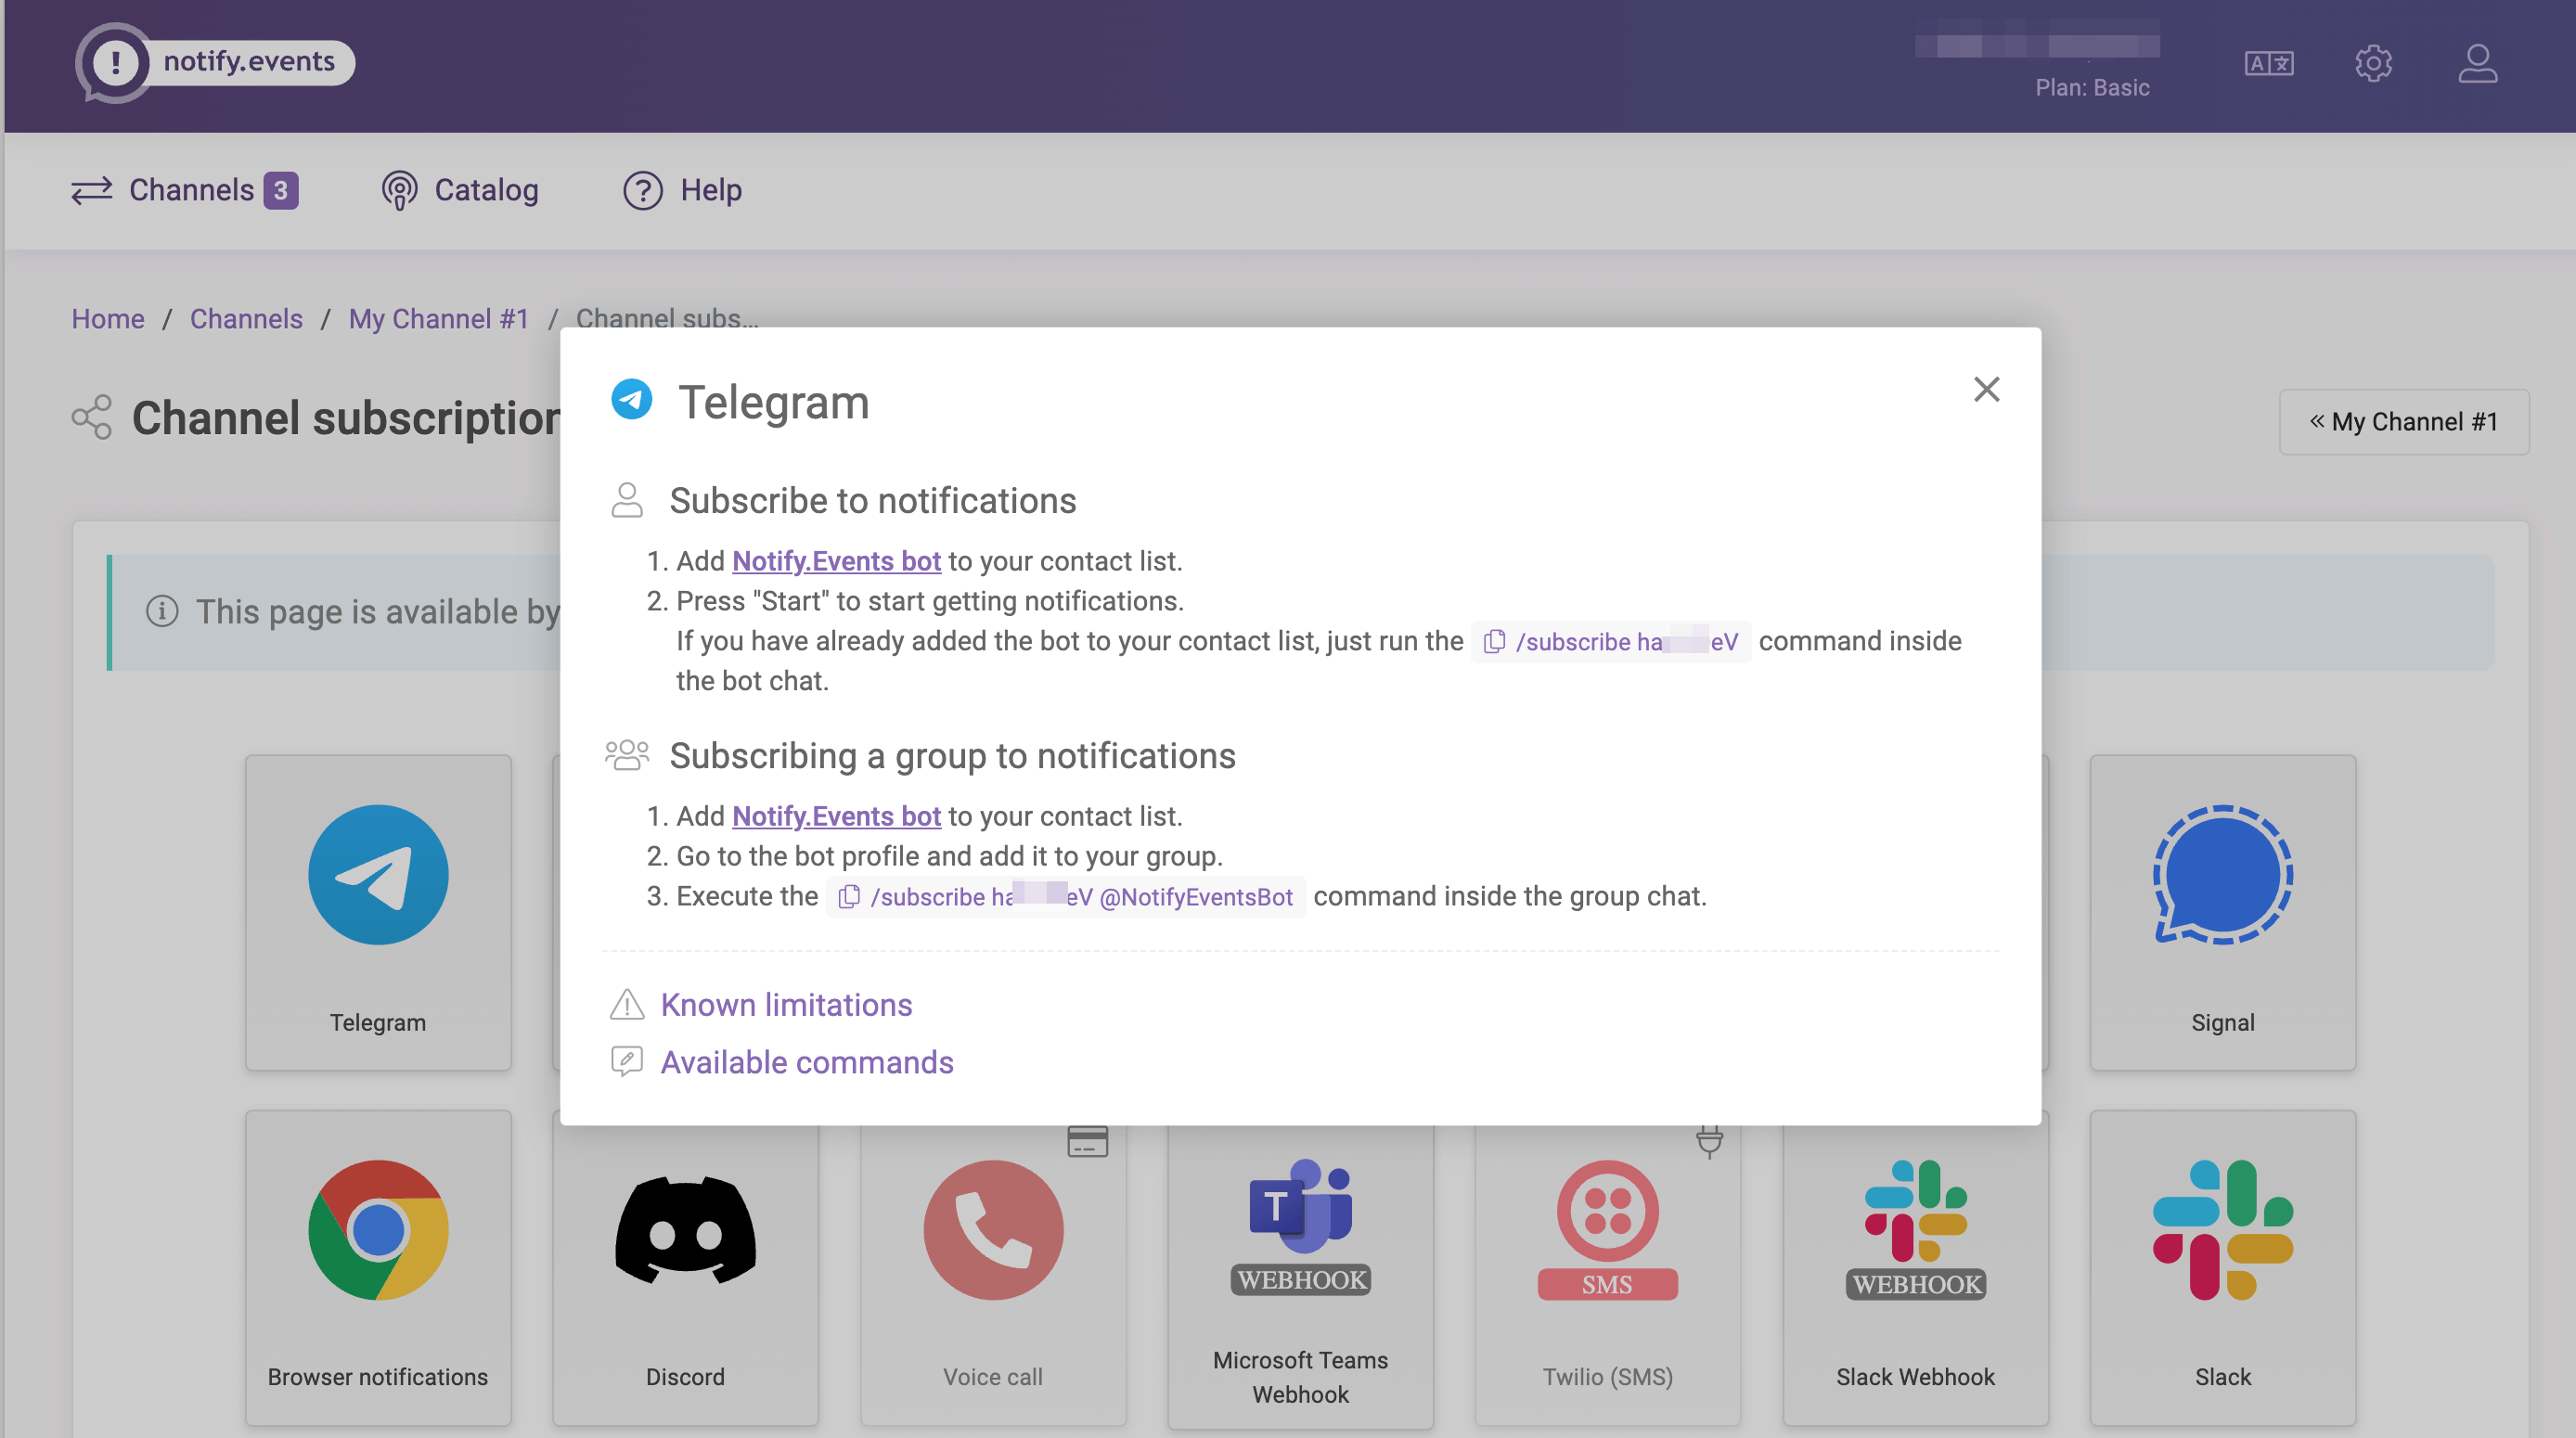Choose the Slack Webhook tile
Image resolution: width=2576 pixels, height=1438 pixels.
coord(1914,1266)
